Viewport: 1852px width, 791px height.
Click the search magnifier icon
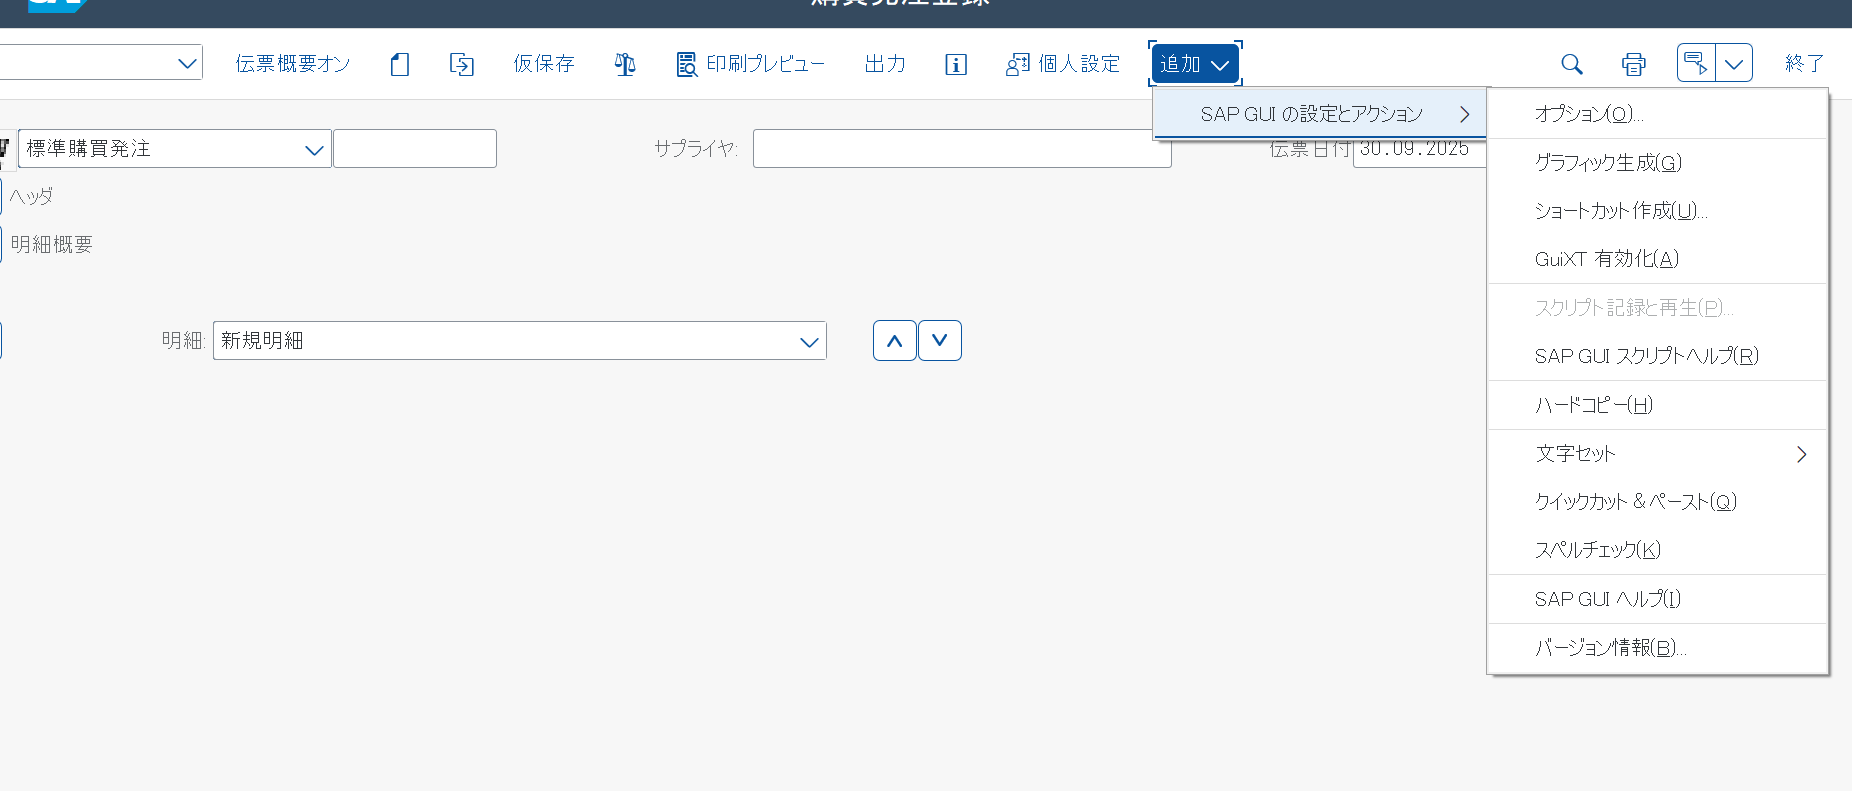(x=1572, y=64)
